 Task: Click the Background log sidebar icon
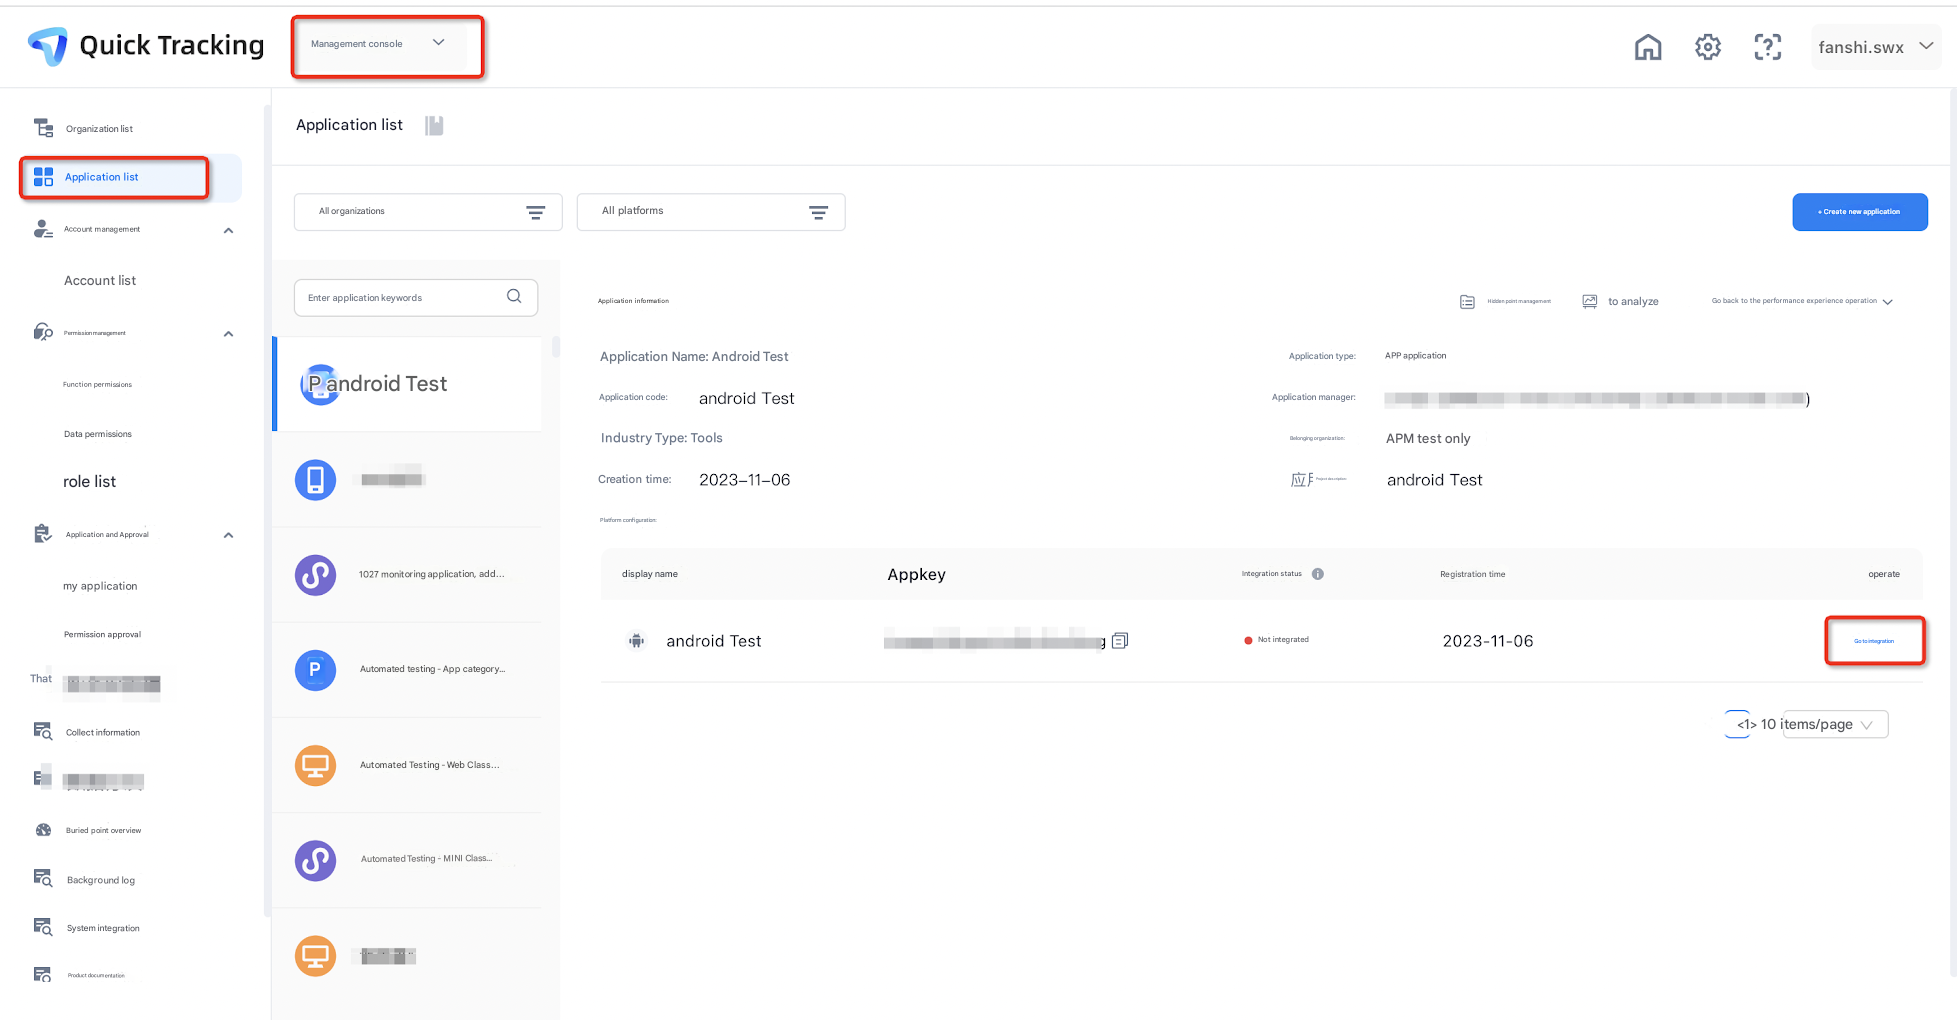click(x=43, y=879)
